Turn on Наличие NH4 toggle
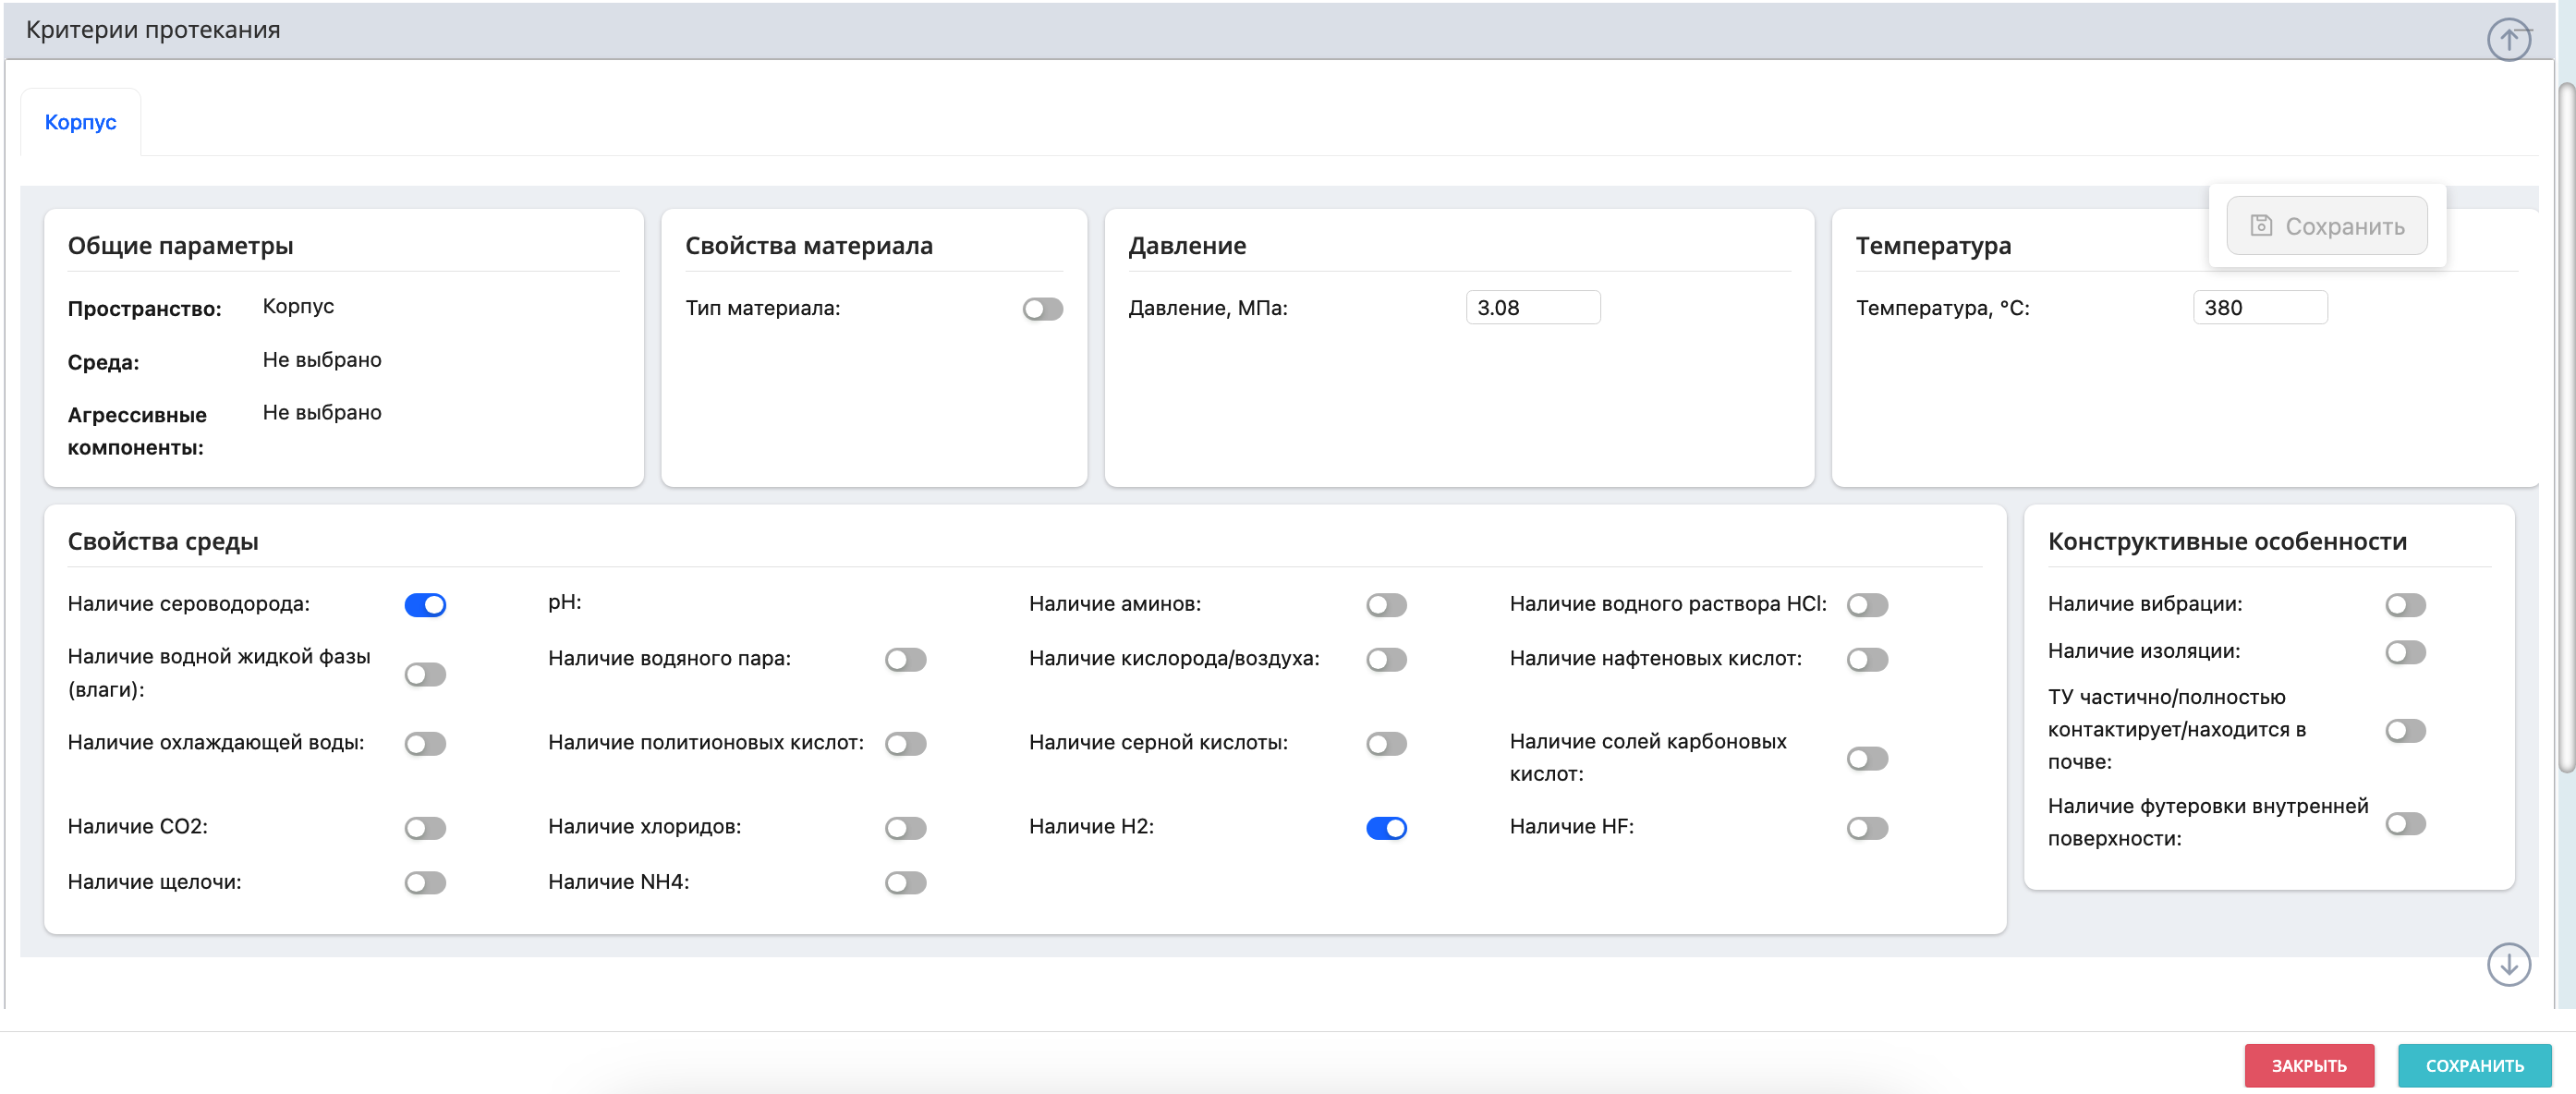The height and width of the screenshot is (1094, 2576). 905,883
